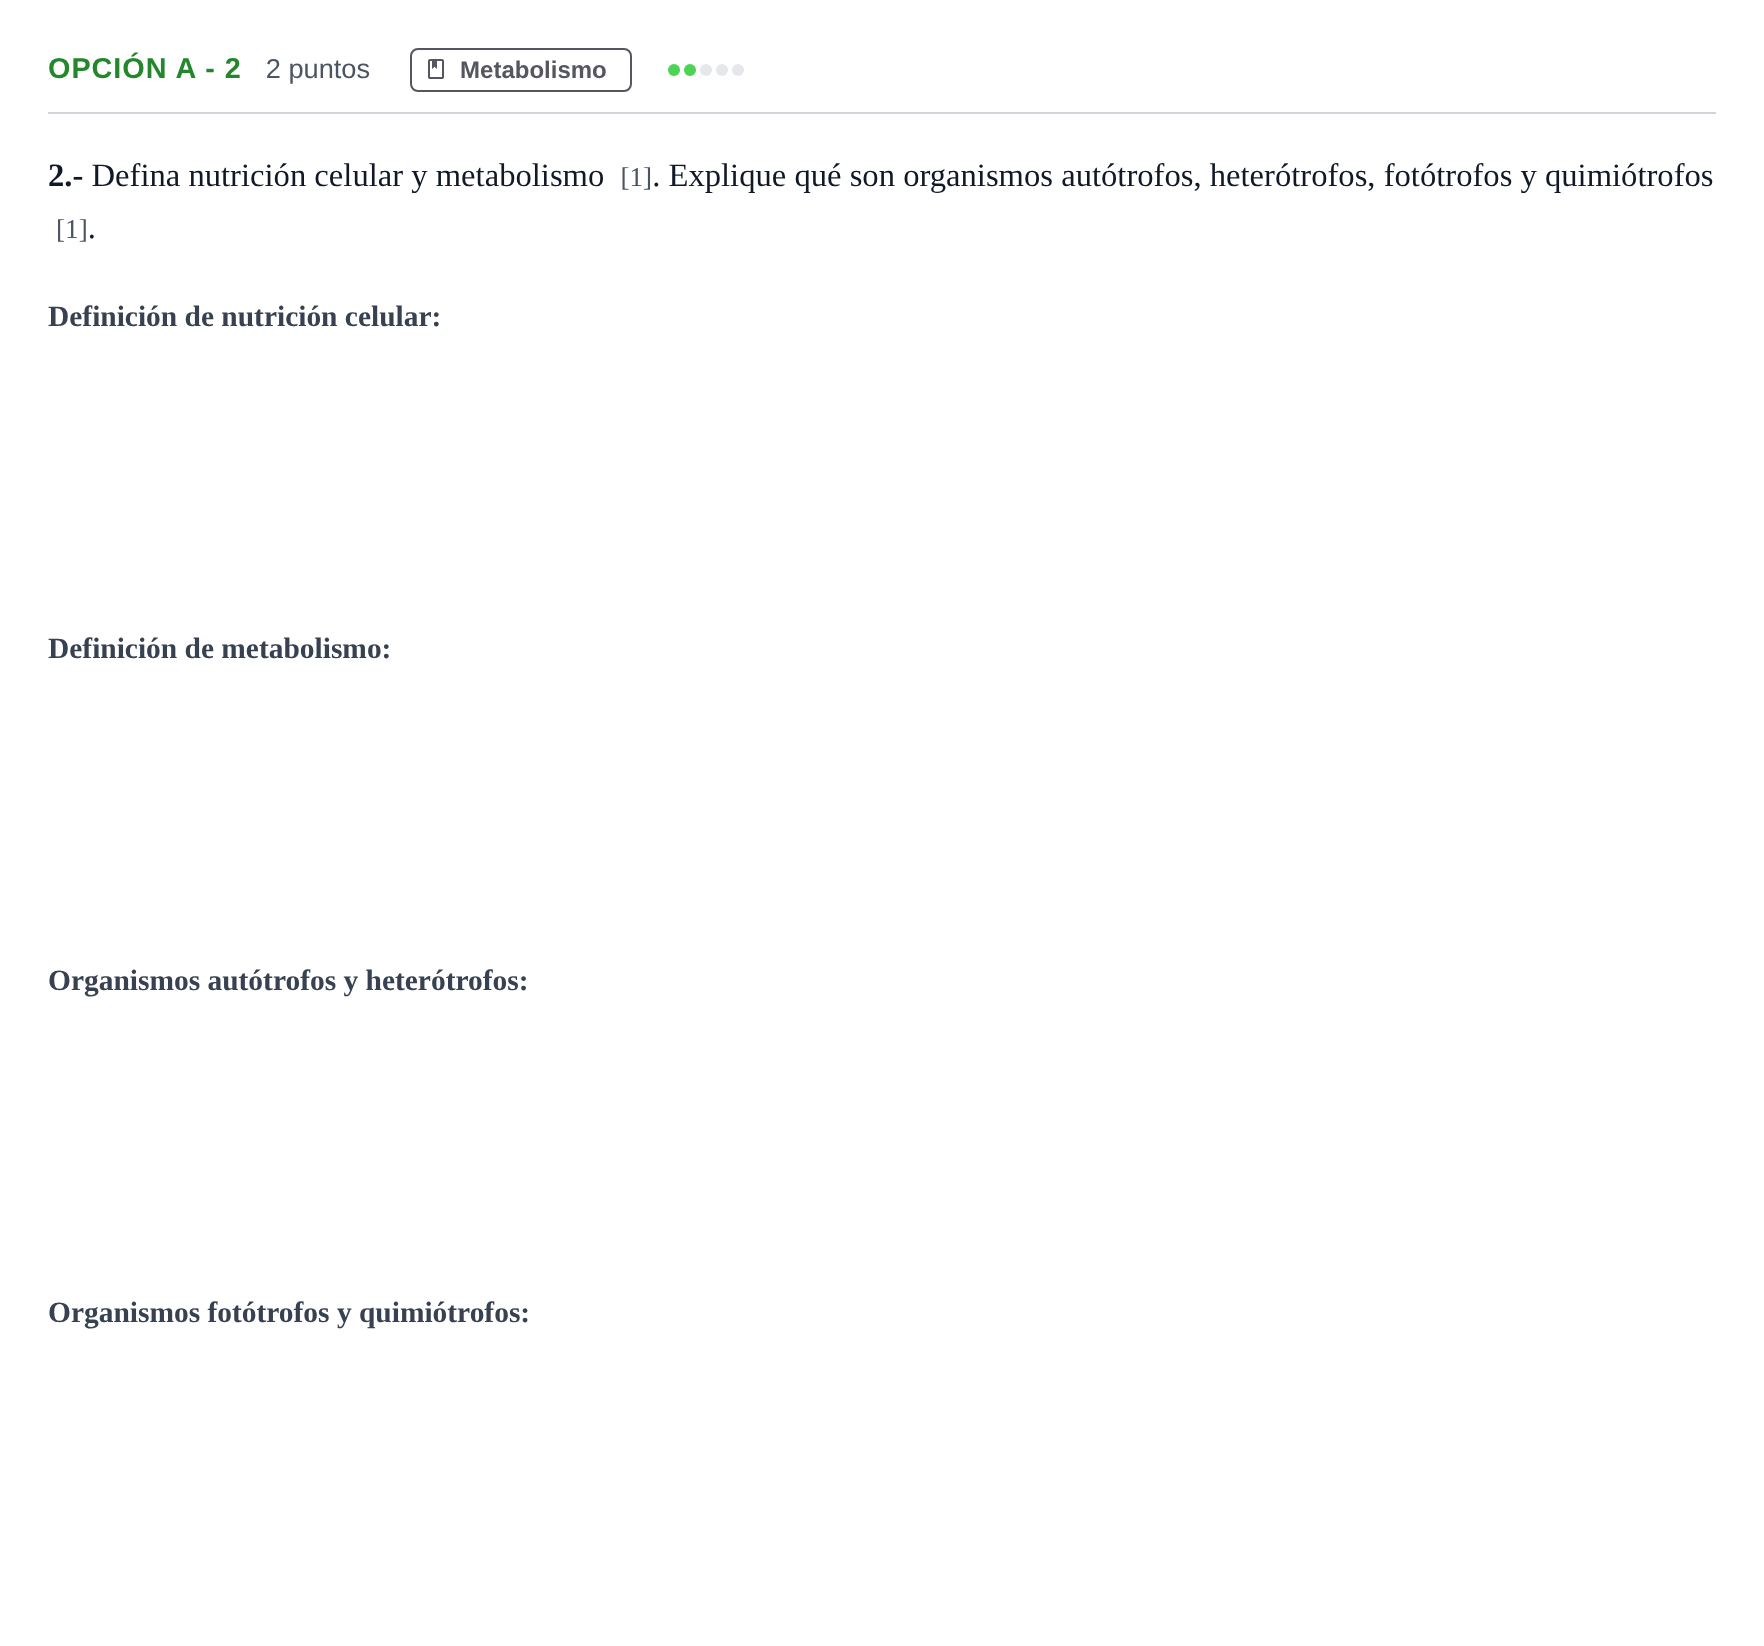
Task: Click the sentence 'Explique qué son organismos autótrofos'
Action: (931, 177)
